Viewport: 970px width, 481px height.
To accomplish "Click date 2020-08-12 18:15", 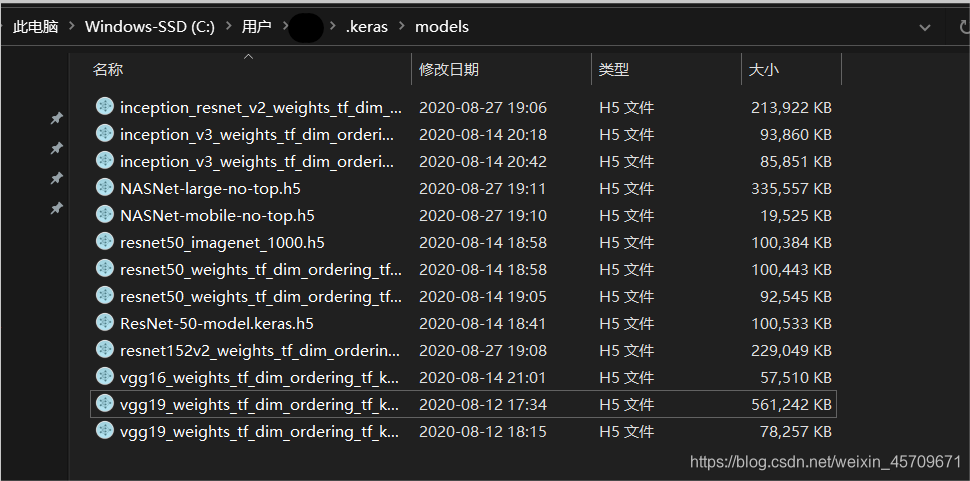I will (483, 432).
